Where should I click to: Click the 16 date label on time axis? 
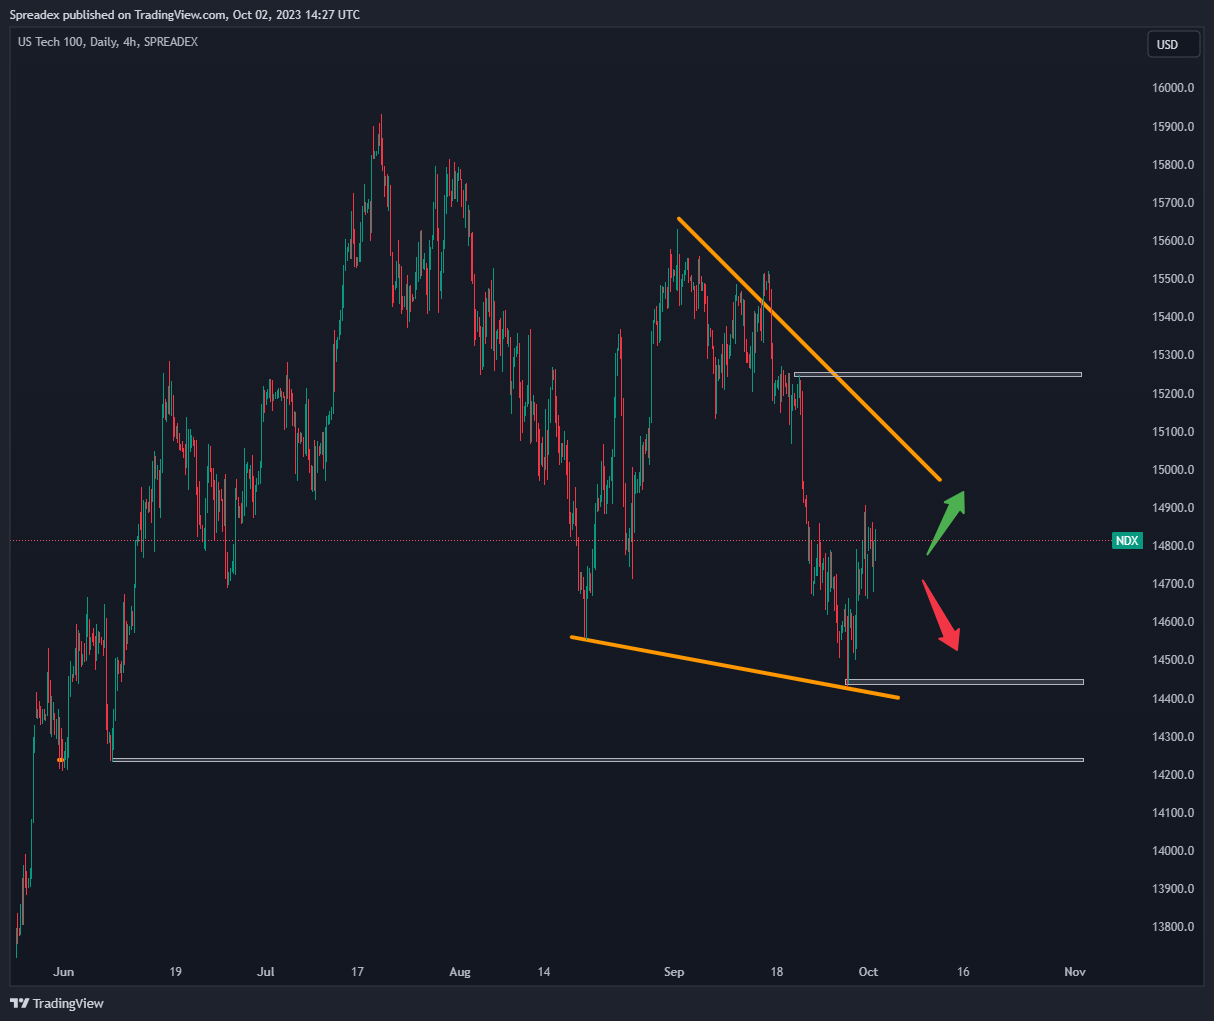click(x=963, y=972)
